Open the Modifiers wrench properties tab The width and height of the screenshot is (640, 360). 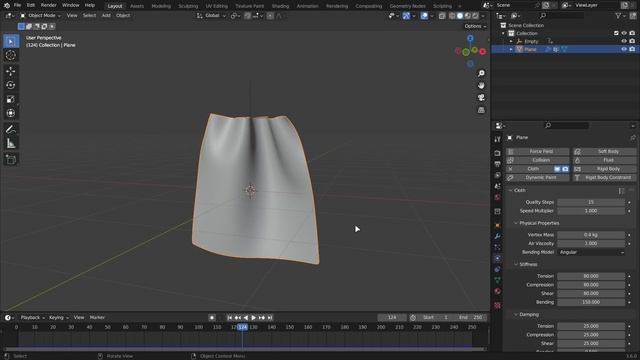(497, 236)
